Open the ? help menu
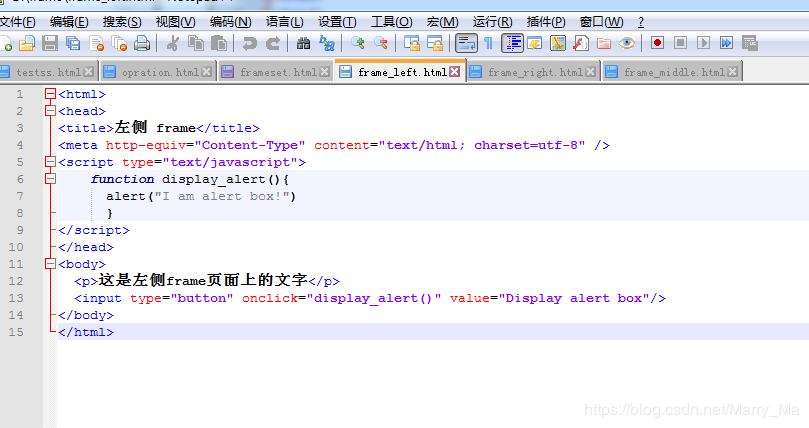This screenshot has height=428, width=809. coord(641,22)
